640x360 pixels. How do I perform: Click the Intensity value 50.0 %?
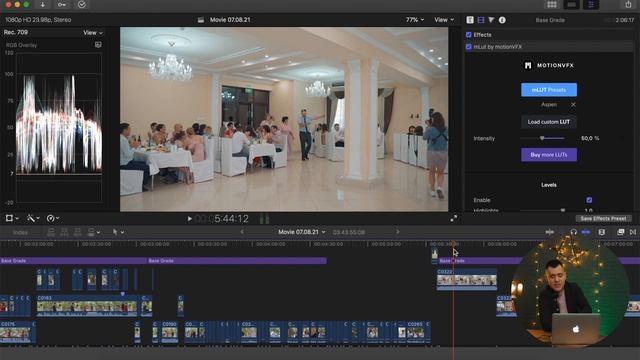(x=590, y=138)
